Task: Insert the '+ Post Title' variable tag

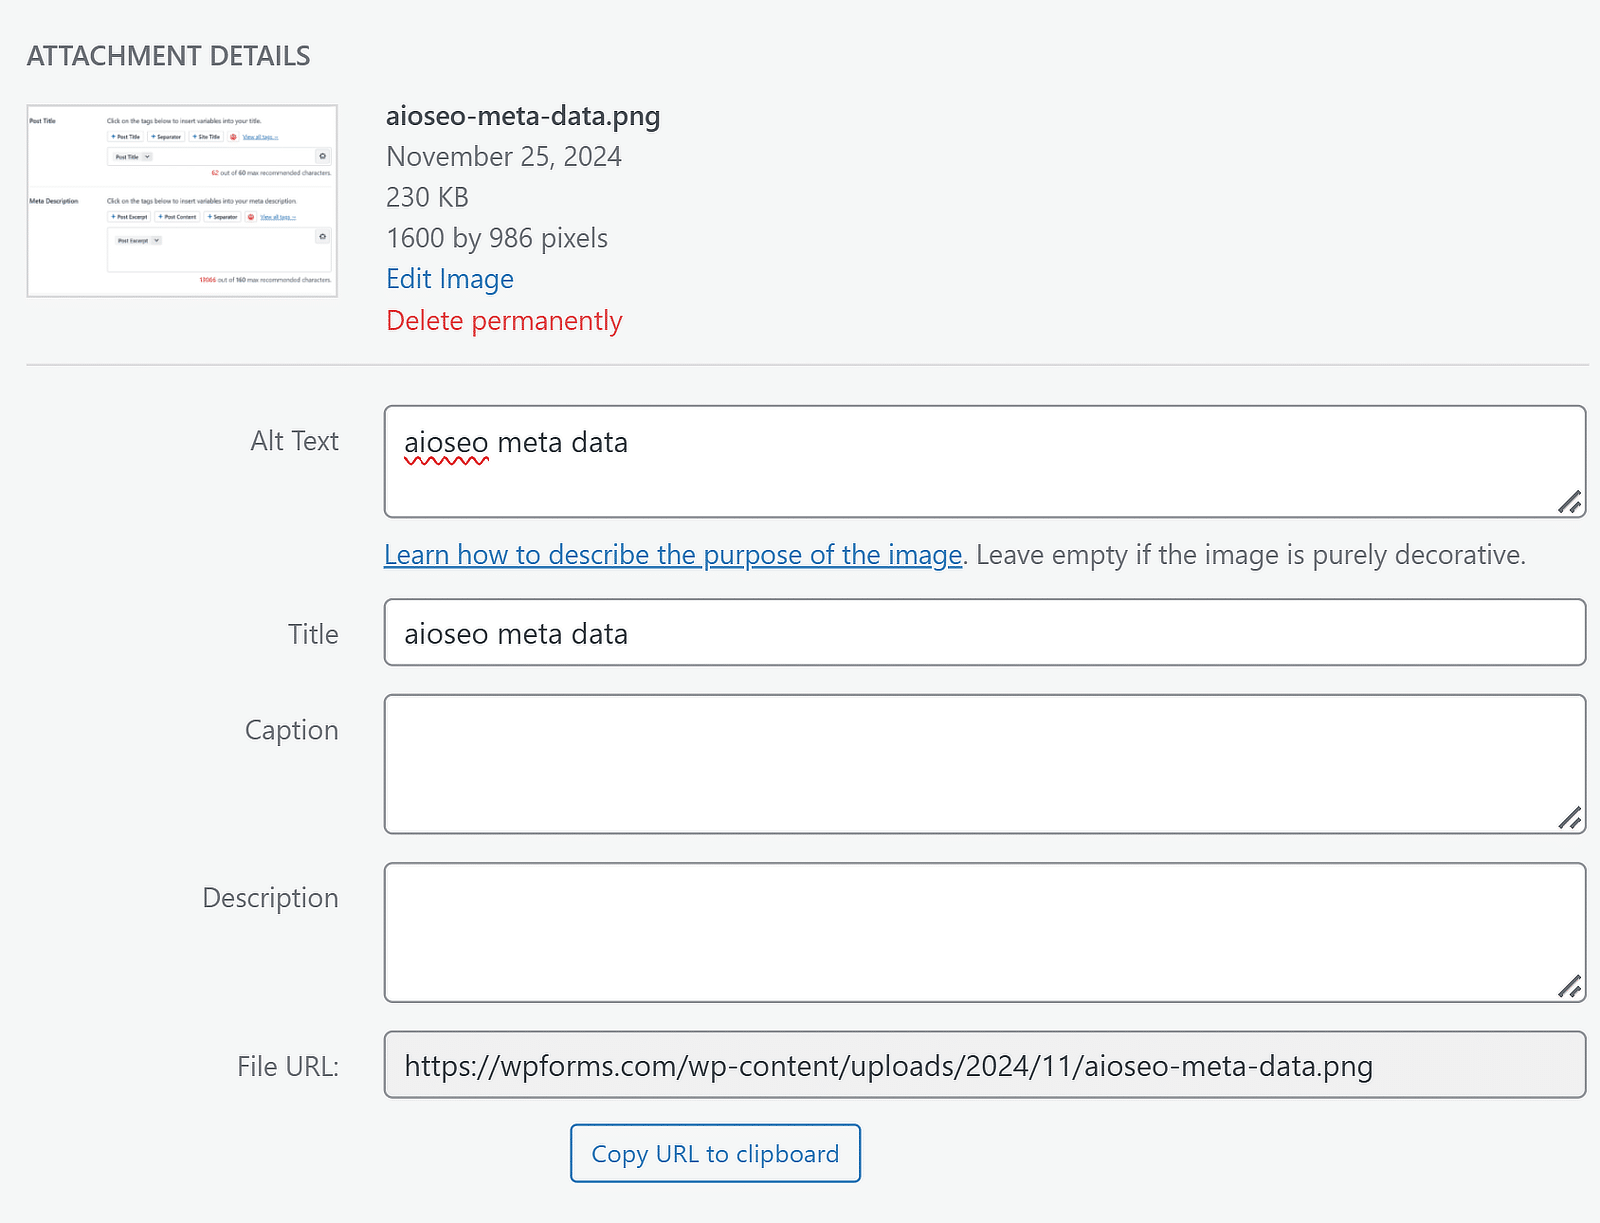Action: pos(125,137)
